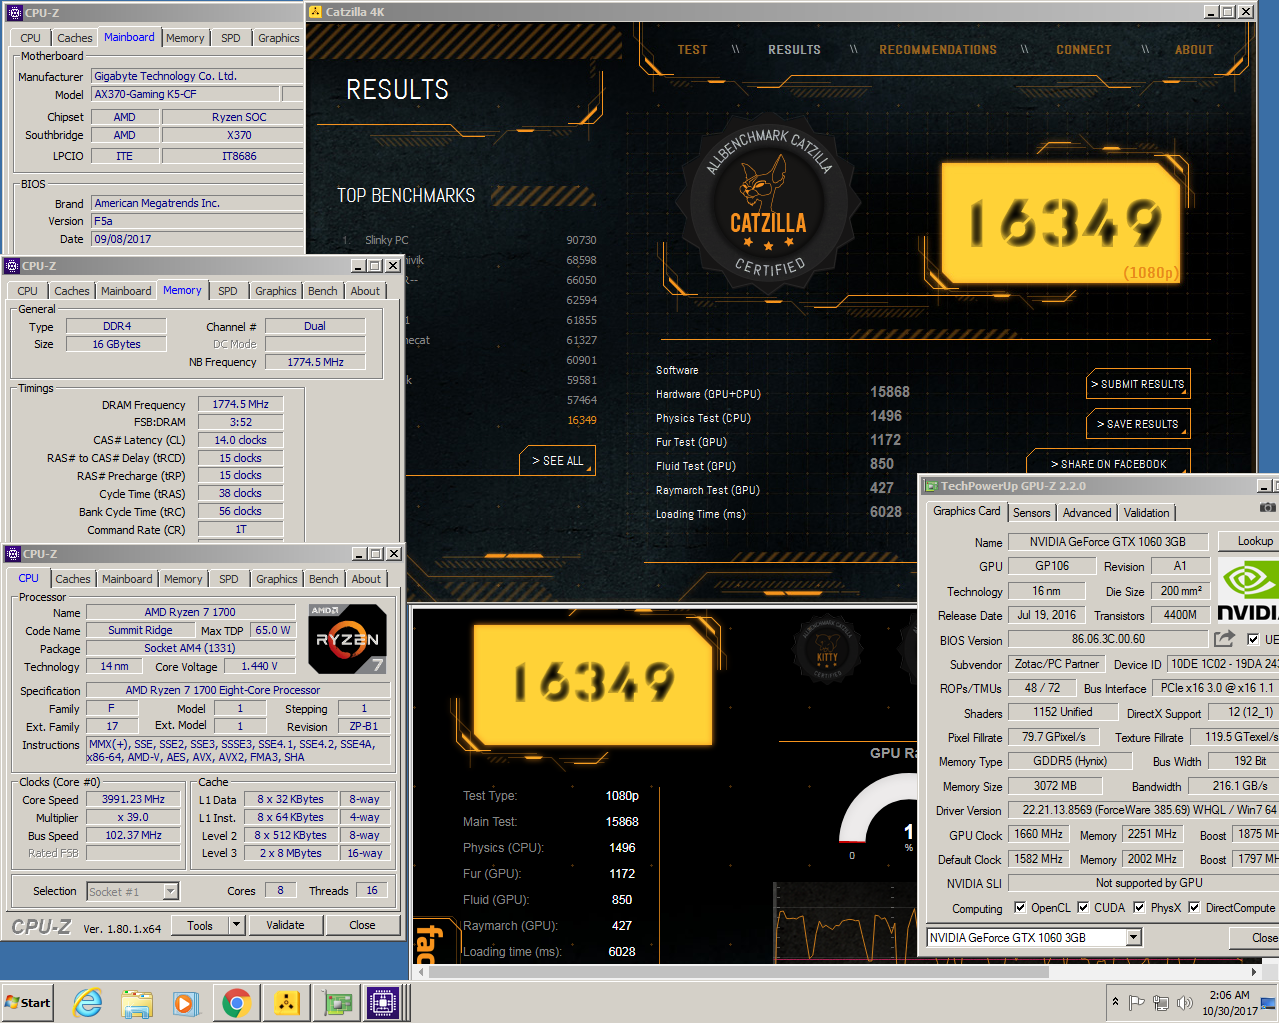Click CPU-Z title bar icon of CPU tab window
The height and width of the screenshot is (1023, 1279).
[x=13, y=554]
